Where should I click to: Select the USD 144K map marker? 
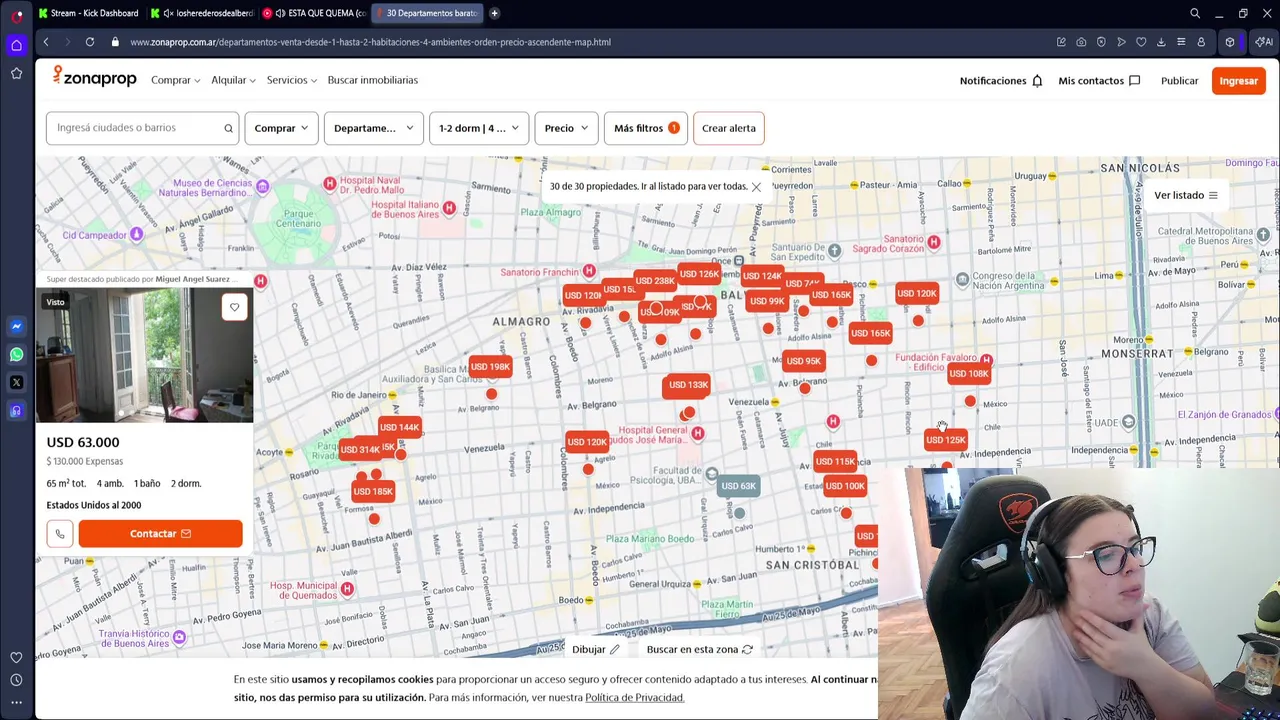pos(399,428)
